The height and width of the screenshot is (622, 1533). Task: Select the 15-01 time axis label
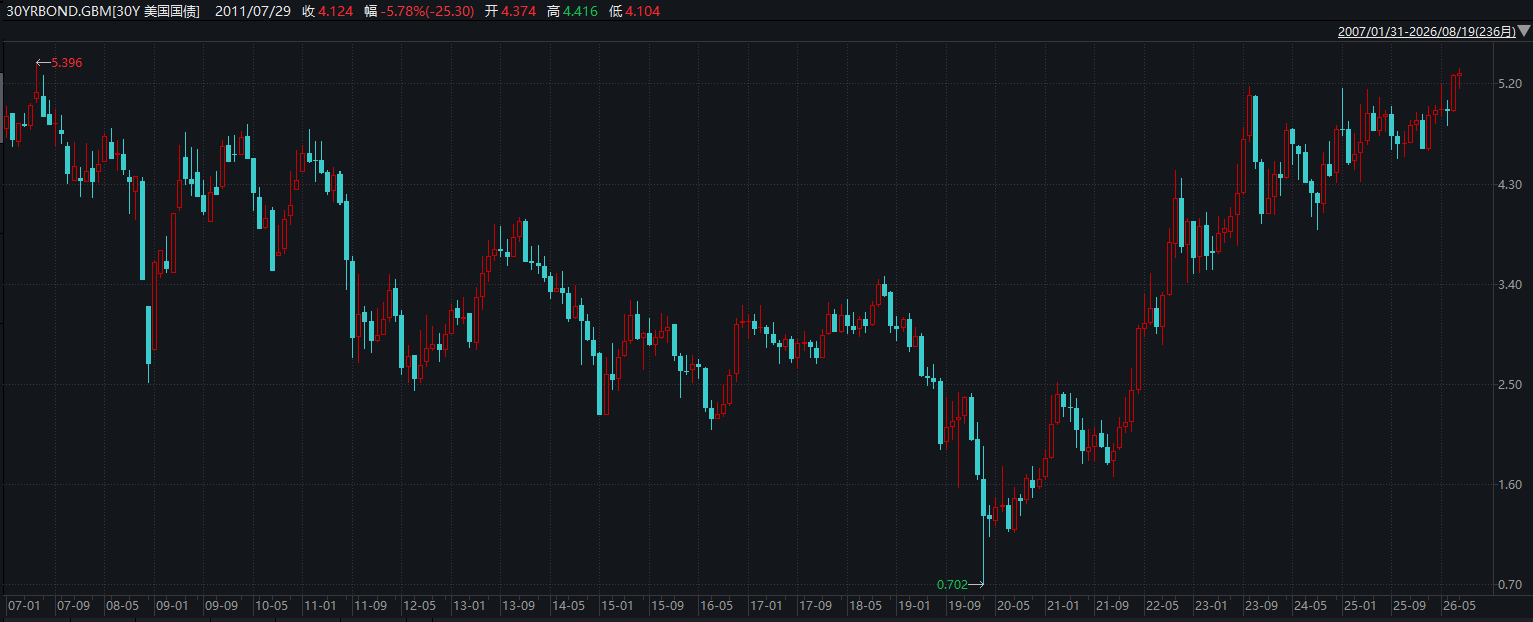click(617, 606)
